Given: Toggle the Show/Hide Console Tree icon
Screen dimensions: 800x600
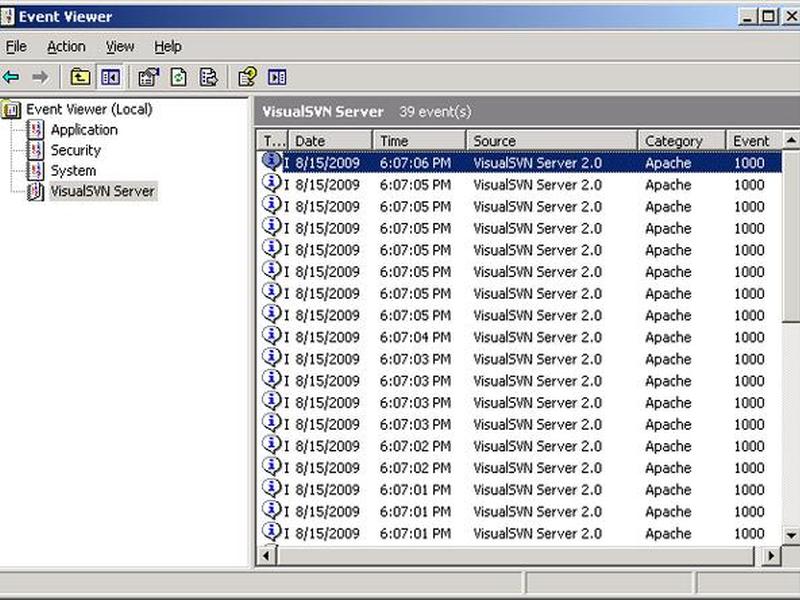Looking at the screenshot, I should (x=110, y=78).
